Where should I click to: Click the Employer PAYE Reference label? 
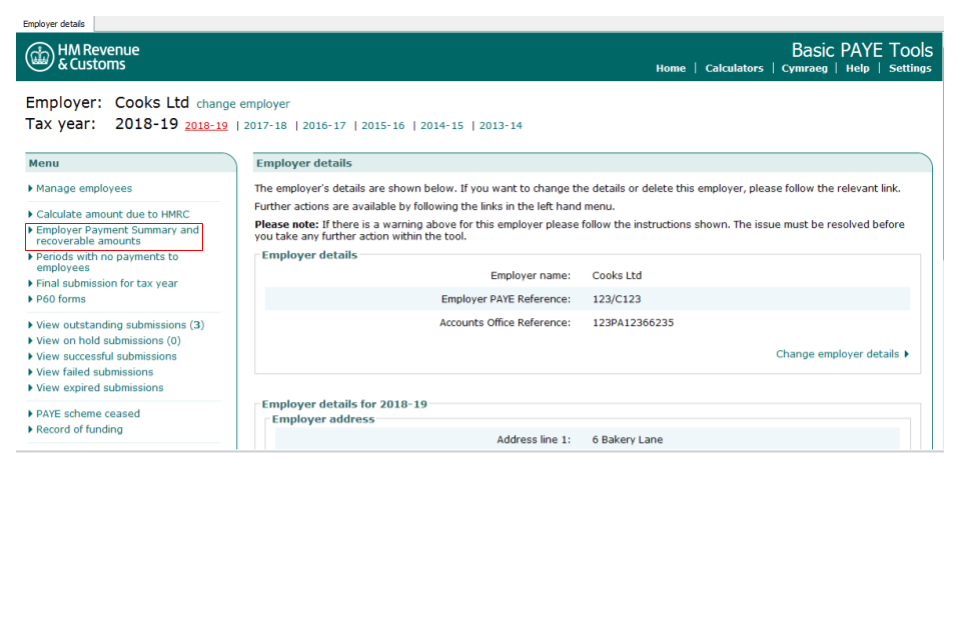[506, 299]
